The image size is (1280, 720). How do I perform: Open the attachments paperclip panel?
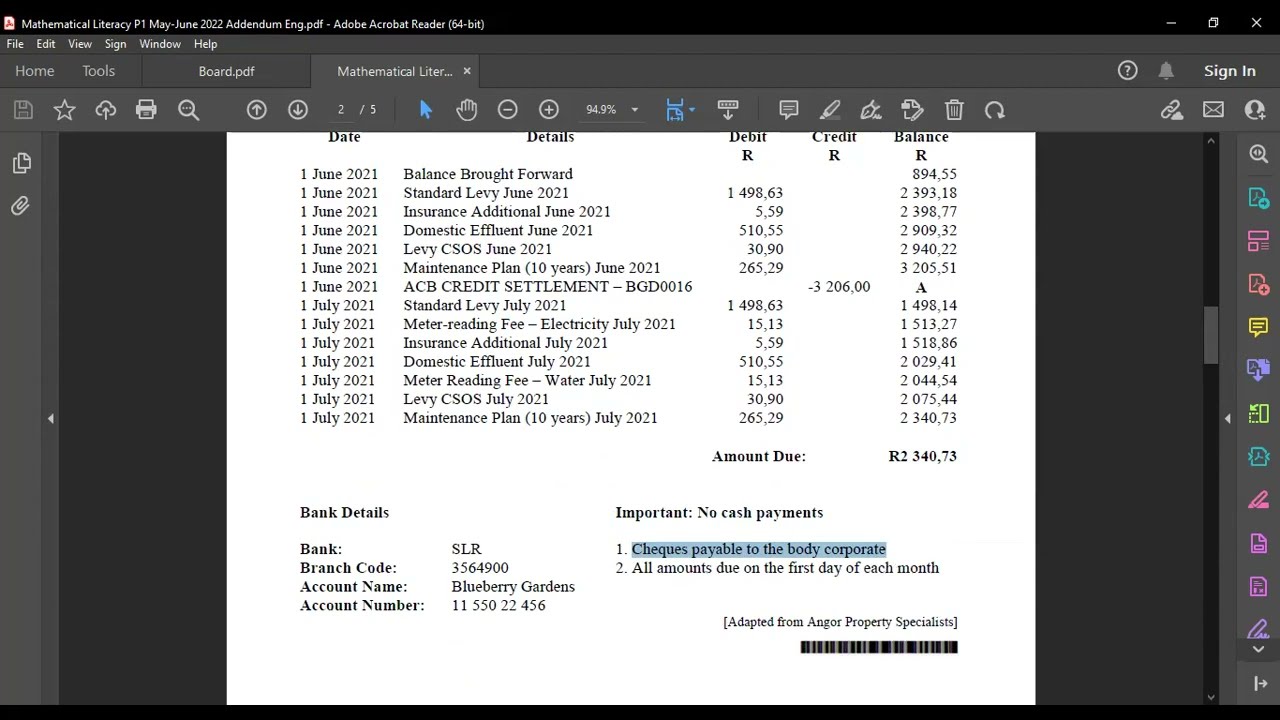click(20, 206)
